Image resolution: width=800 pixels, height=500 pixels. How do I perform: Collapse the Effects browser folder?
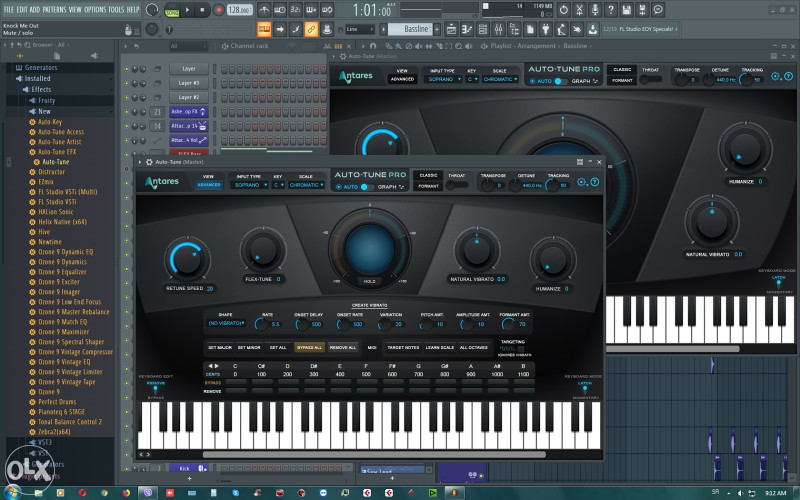click(41, 89)
